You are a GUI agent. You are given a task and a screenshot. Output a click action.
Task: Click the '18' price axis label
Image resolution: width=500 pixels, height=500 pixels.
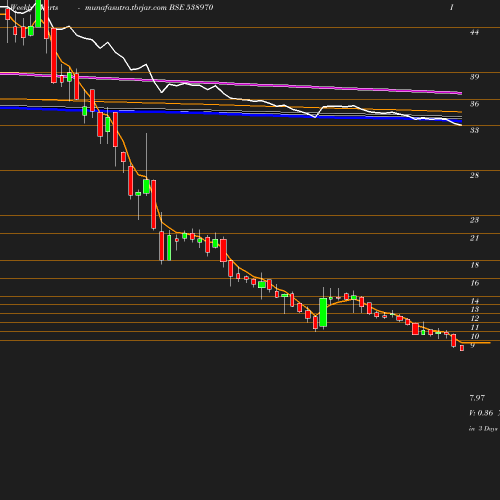pos(474,265)
